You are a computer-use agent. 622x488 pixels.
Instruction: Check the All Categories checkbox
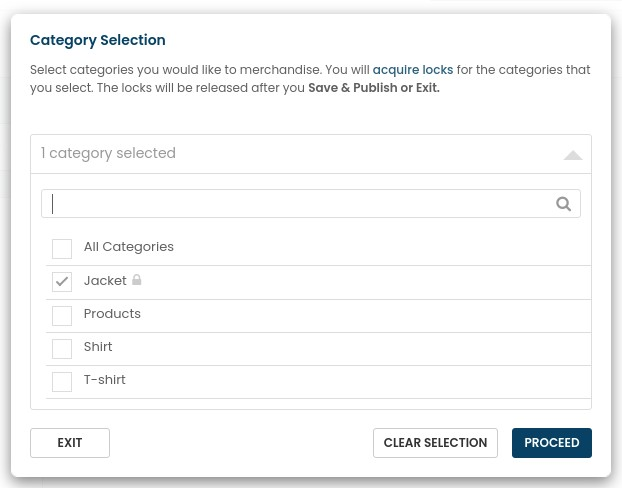62,249
